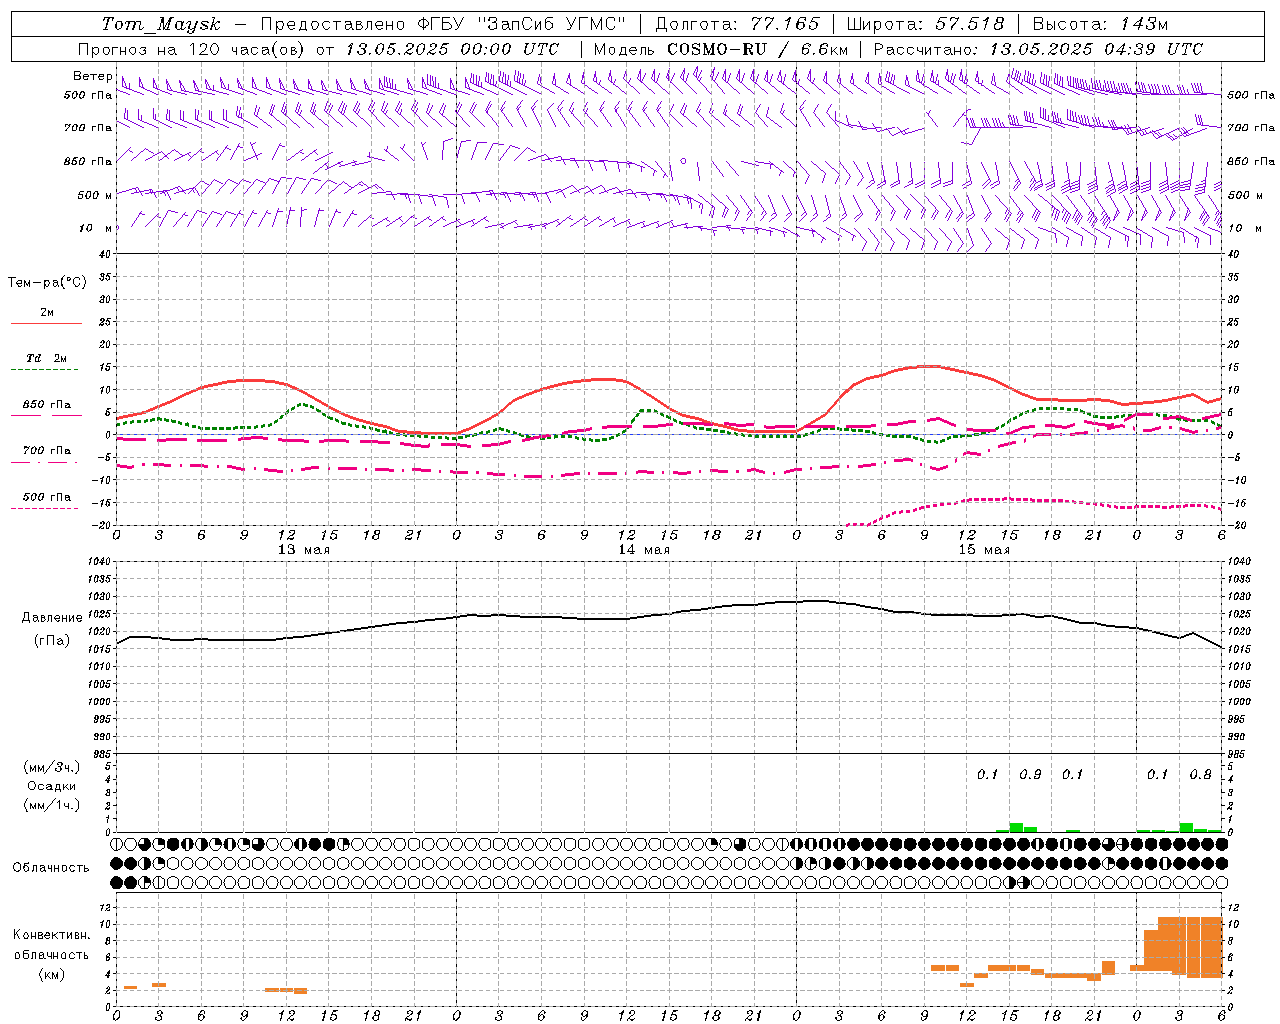Click the tallest green precipitation bar under 0.9

(1016, 827)
